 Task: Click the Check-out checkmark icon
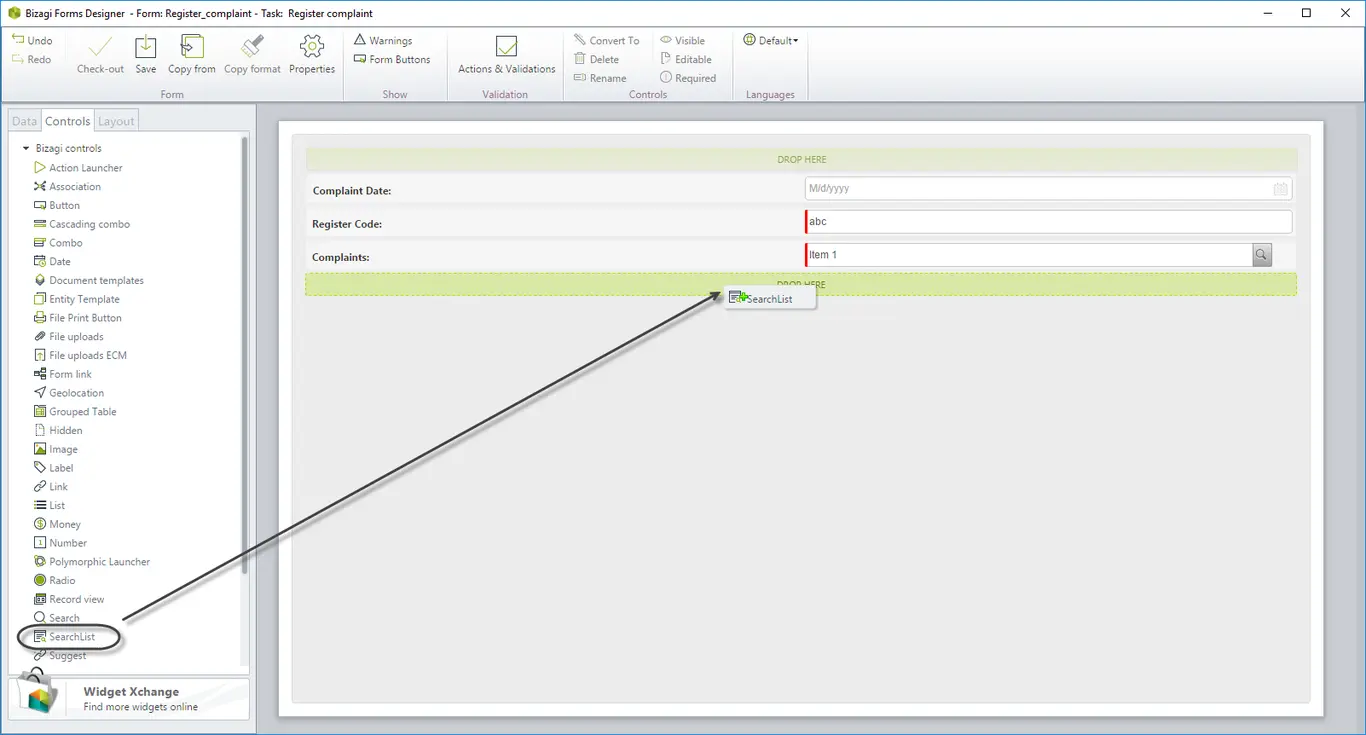point(100,48)
